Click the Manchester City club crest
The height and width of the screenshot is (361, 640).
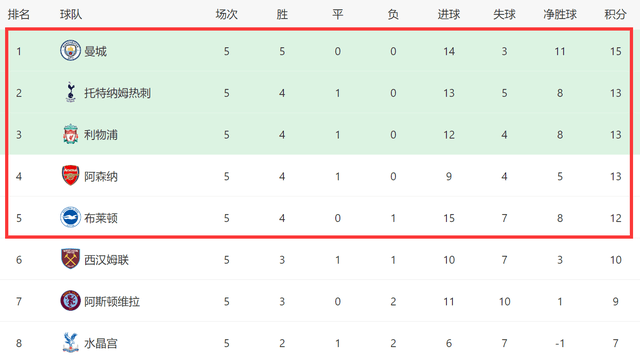point(70,51)
